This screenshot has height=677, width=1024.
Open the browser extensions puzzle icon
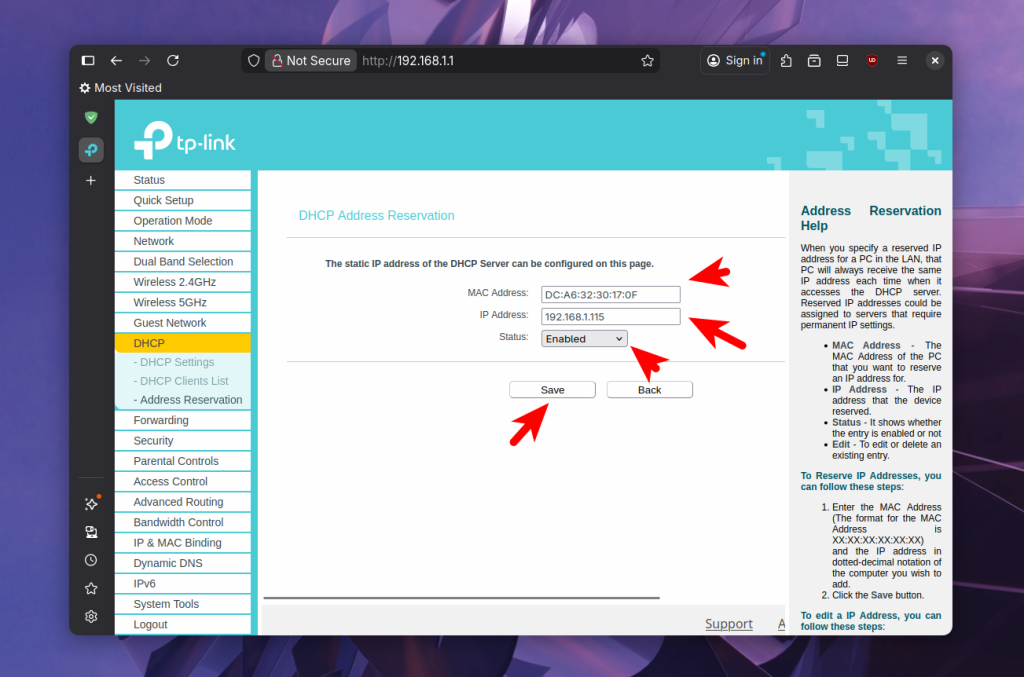pyautogui.click(x=786, y=61)
